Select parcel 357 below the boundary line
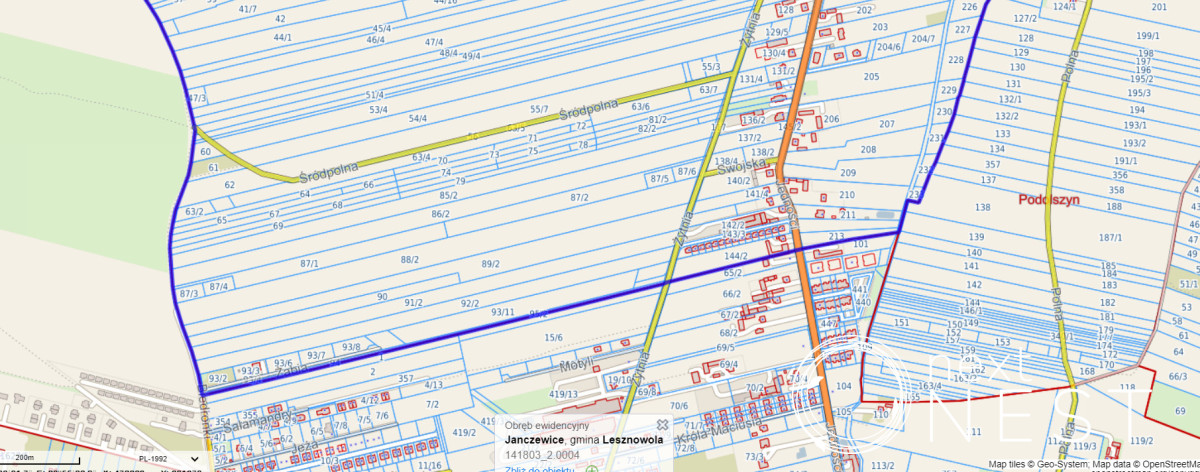 pyautogui.click(x=405, y=379)
